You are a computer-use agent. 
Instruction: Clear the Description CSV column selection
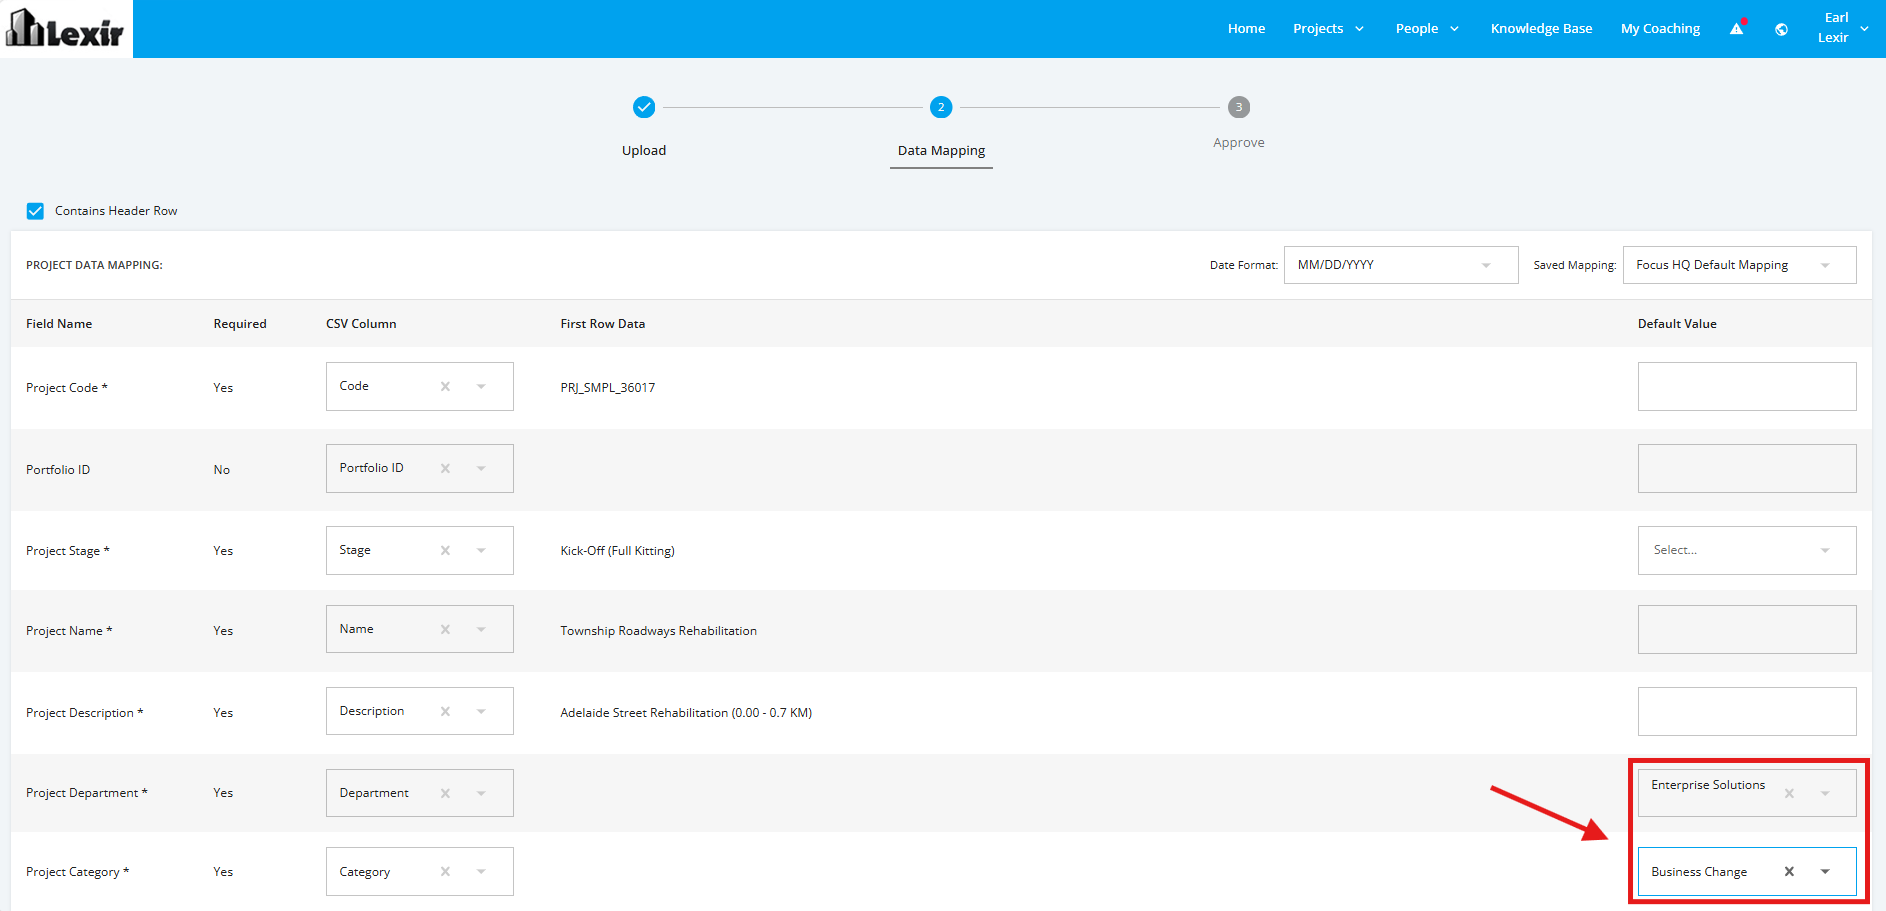click(445, 711)
